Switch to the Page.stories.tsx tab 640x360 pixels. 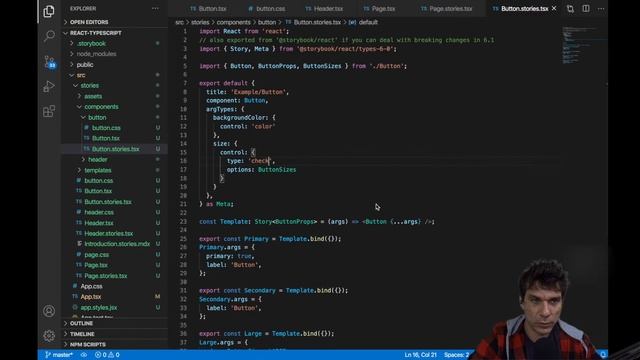coord(446,9)
